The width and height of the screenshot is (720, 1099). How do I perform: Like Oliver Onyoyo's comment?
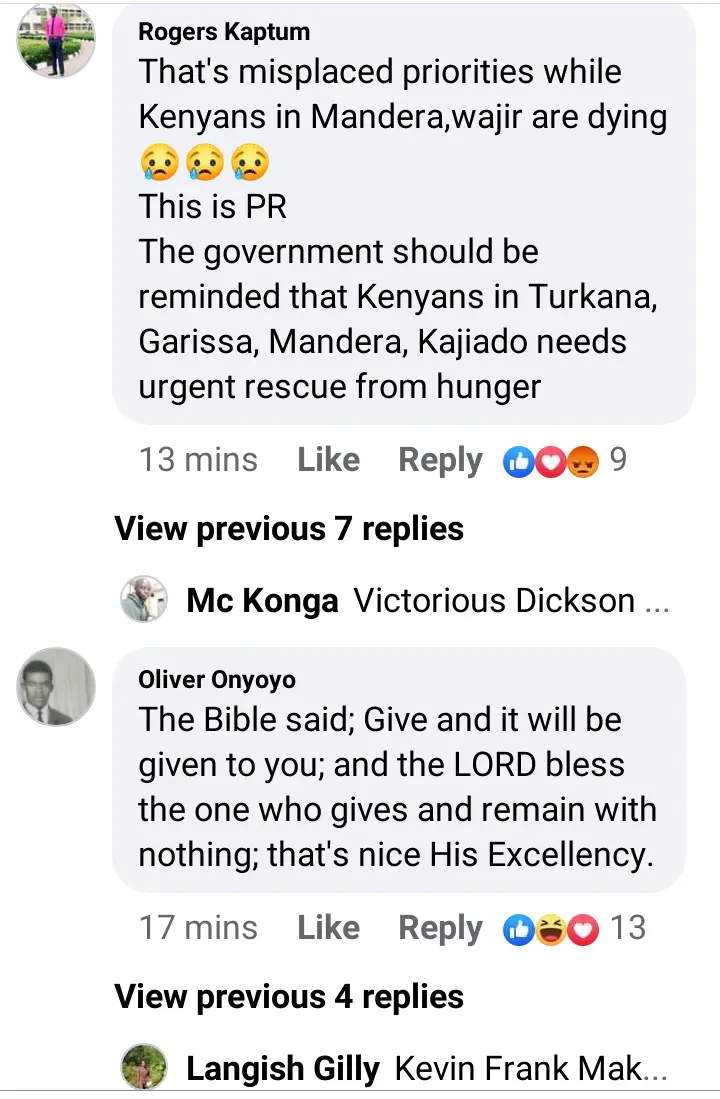pos(328,927)
